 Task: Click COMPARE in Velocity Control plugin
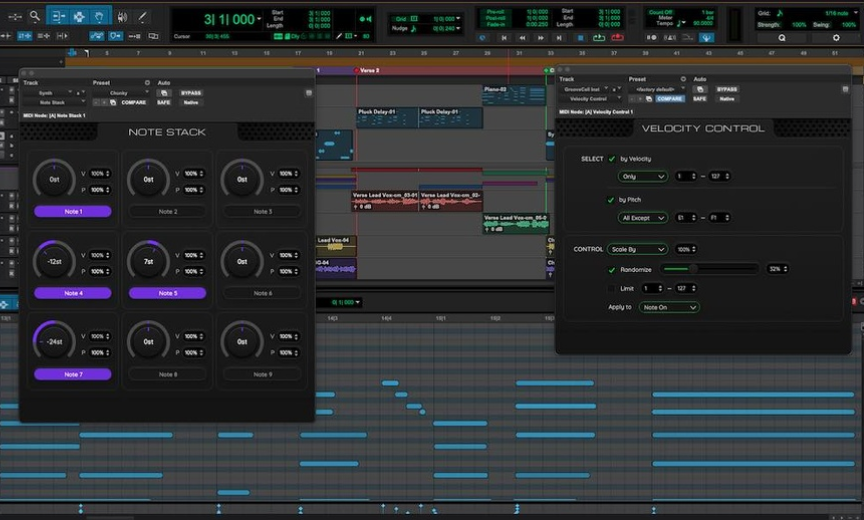pyautogui.click(x=670, y=99)
